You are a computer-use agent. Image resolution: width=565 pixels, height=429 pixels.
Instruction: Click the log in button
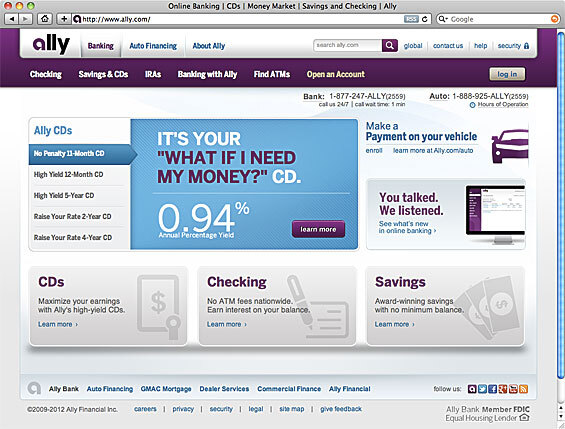tap(507, 74)
